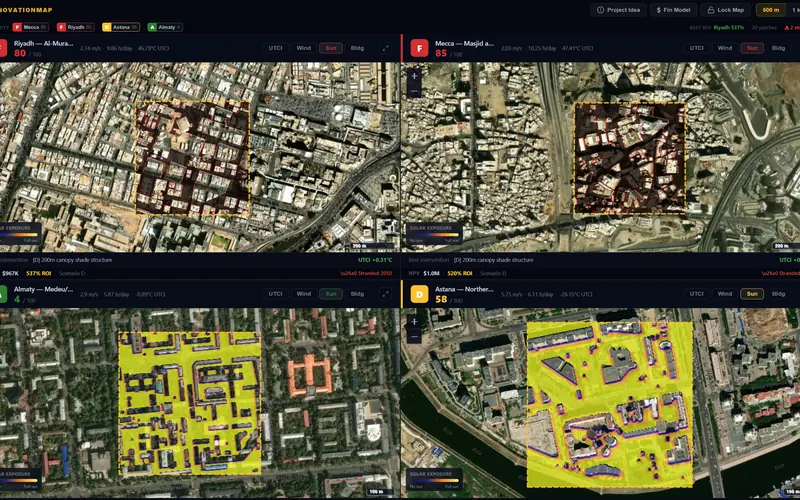Select the Riyadh city chip
This screenshot has width=800, height=500.
click(76, 27)
